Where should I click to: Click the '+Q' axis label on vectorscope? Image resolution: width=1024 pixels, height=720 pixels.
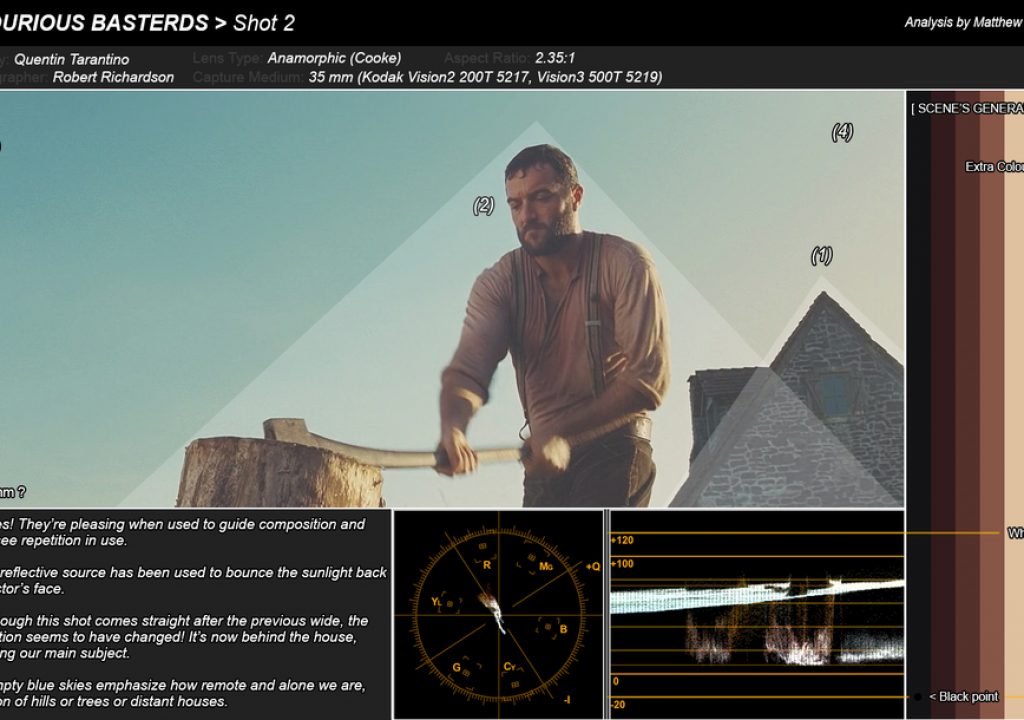pyautogui.click(x=592, y=566)
